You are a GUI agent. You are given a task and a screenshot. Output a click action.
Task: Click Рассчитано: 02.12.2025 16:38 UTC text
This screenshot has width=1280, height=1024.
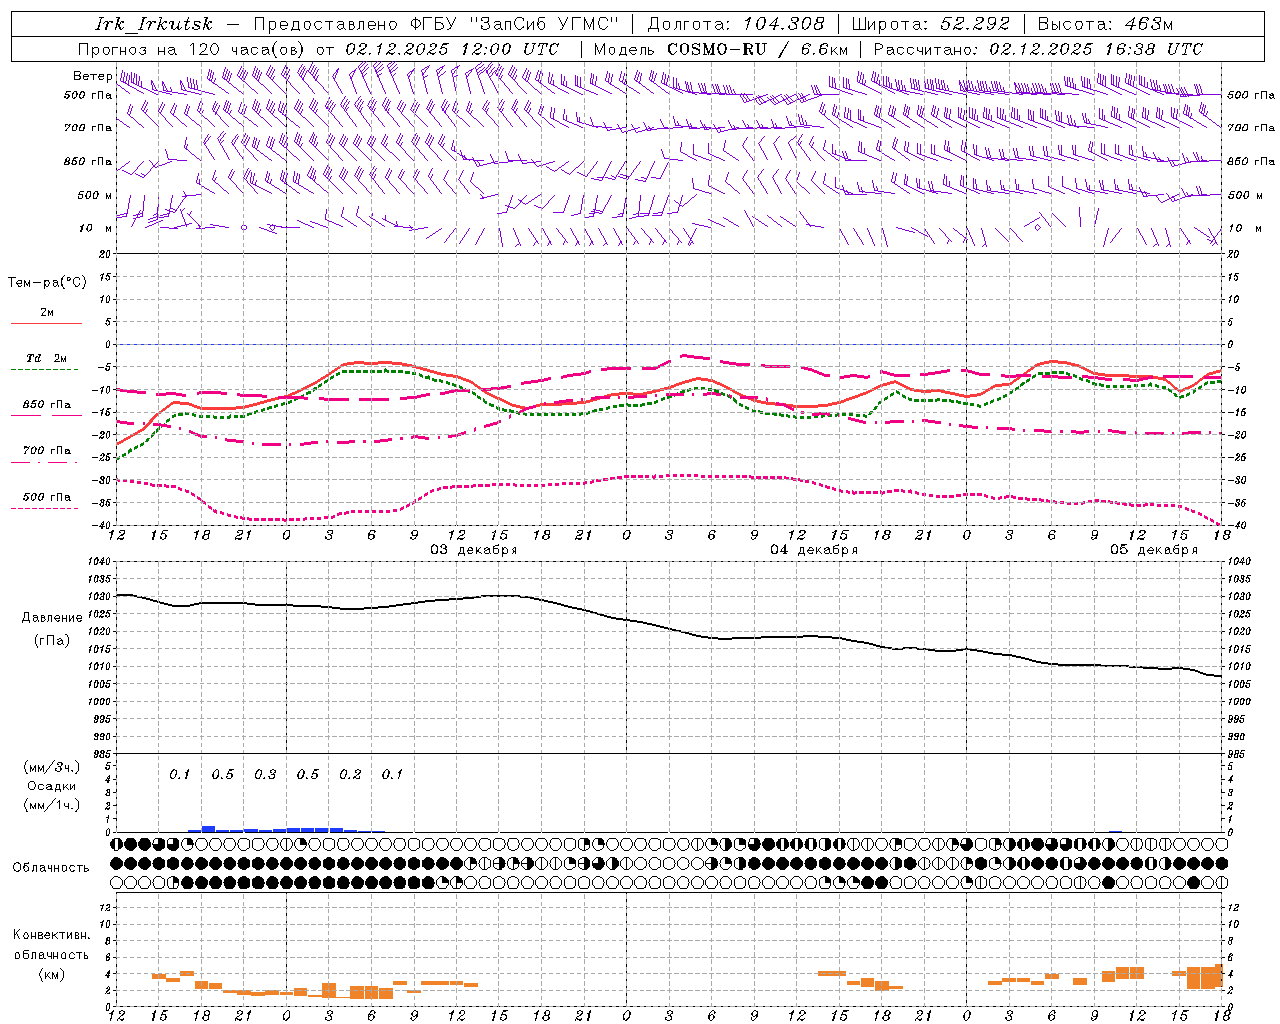point(1038,49)
